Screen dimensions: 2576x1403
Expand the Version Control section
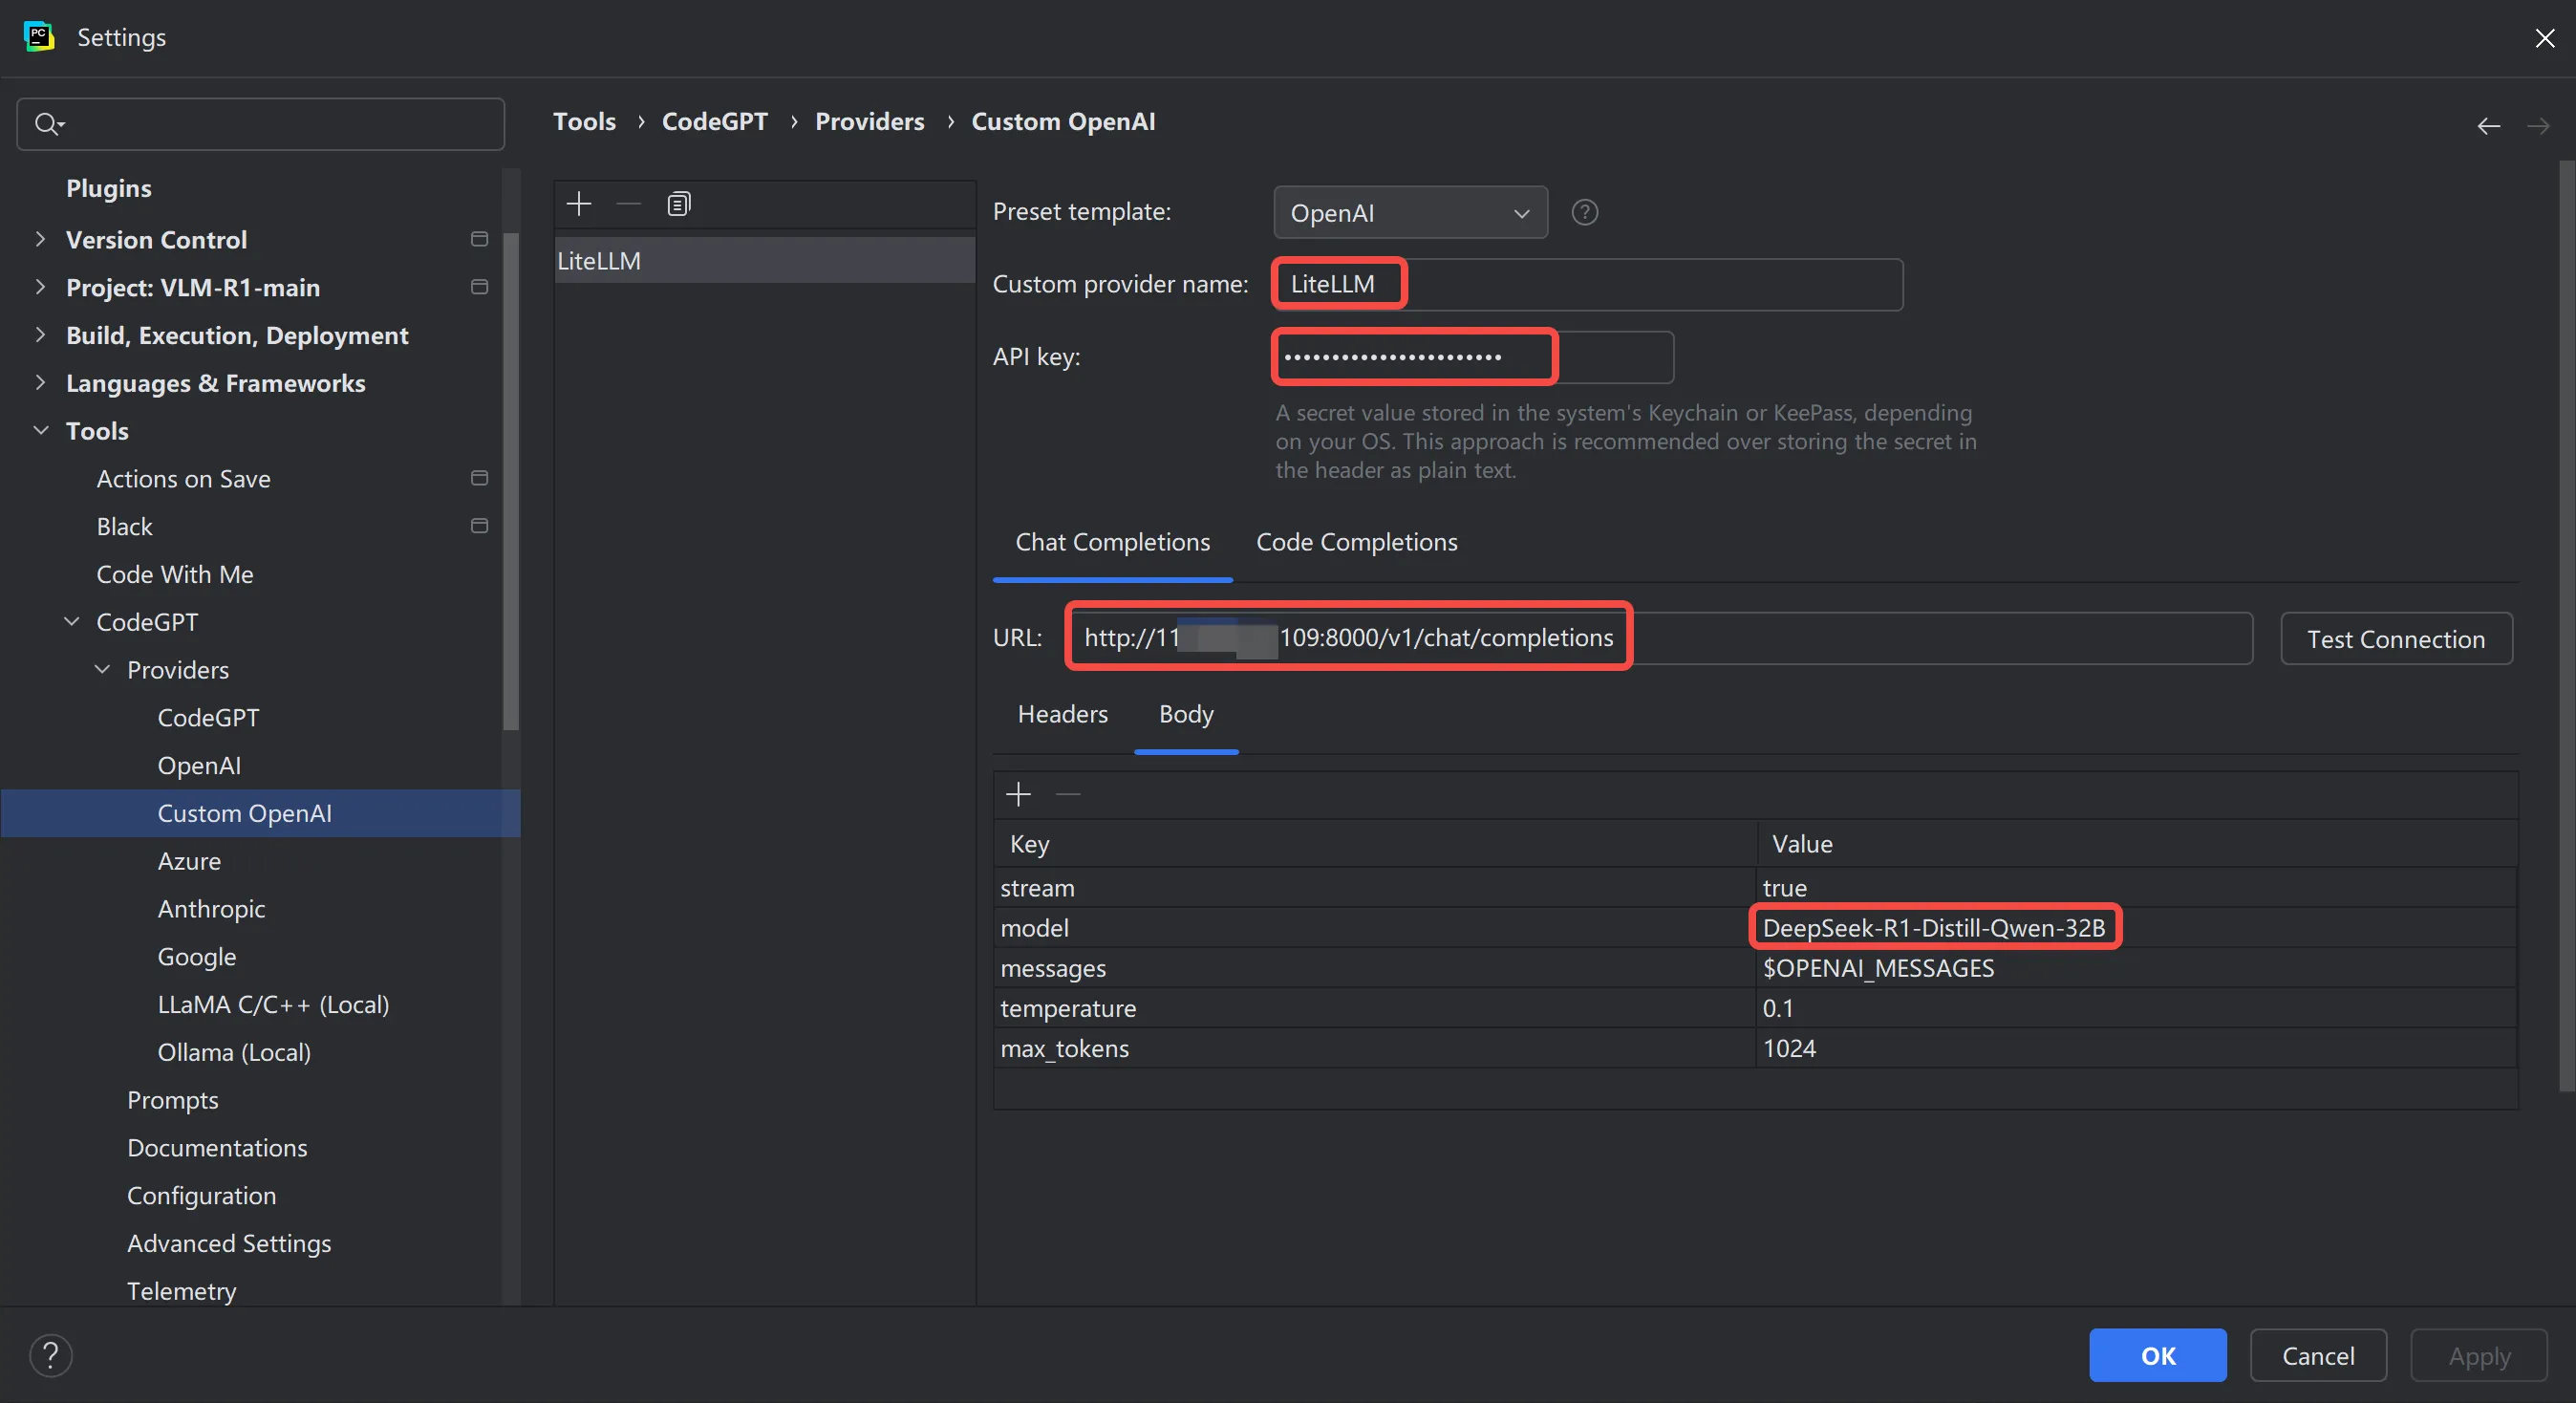pos(40,240)
